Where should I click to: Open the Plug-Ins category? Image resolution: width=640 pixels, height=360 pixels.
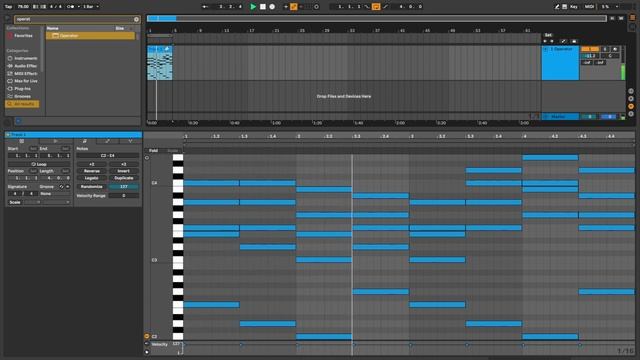(x=23, y=89)
